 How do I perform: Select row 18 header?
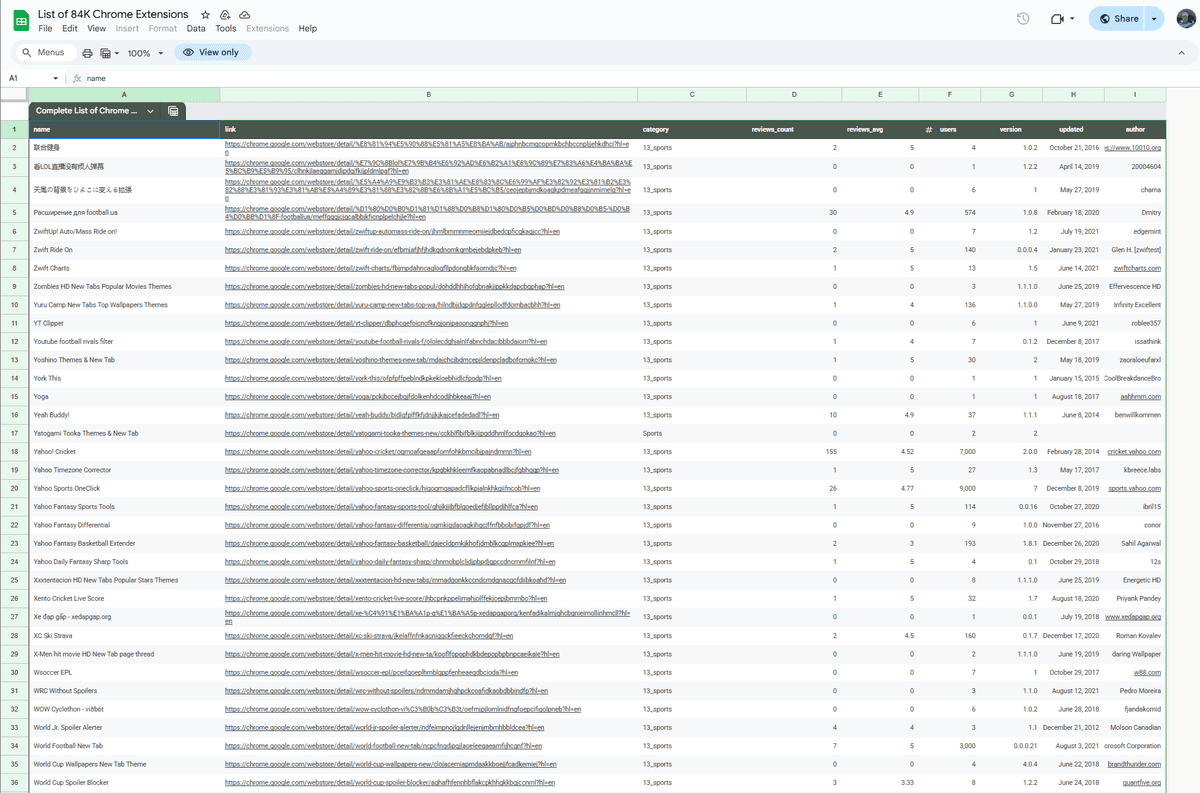(x=14, y=451)
